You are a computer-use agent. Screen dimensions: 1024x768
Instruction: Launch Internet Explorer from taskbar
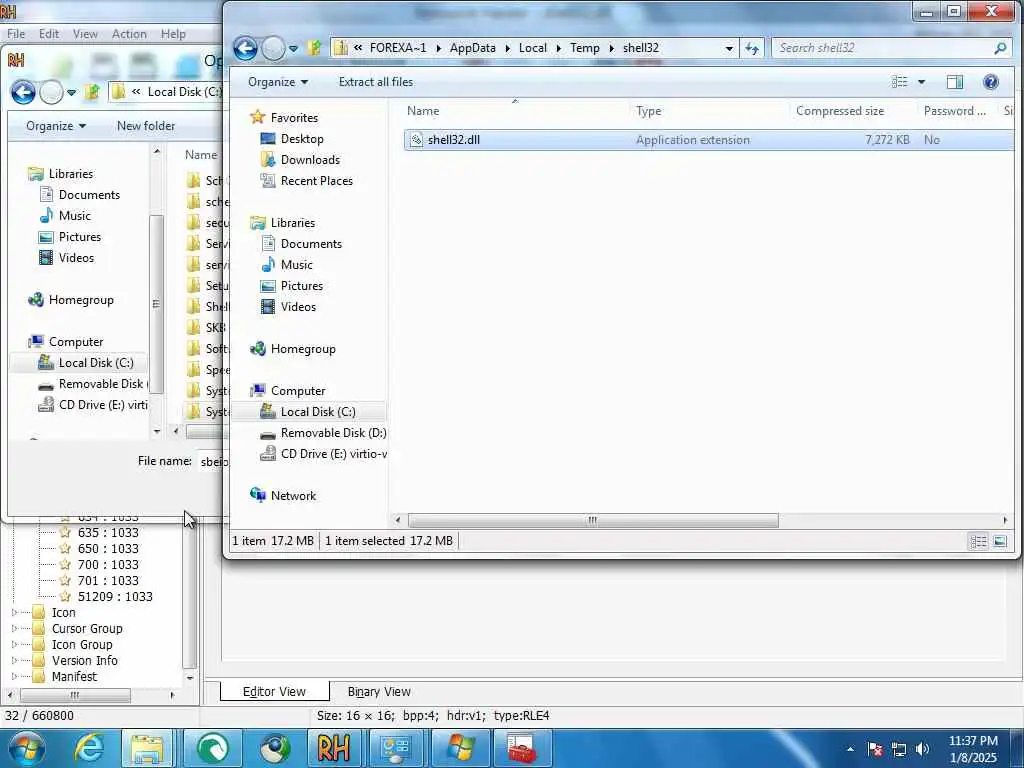[88, 748]
